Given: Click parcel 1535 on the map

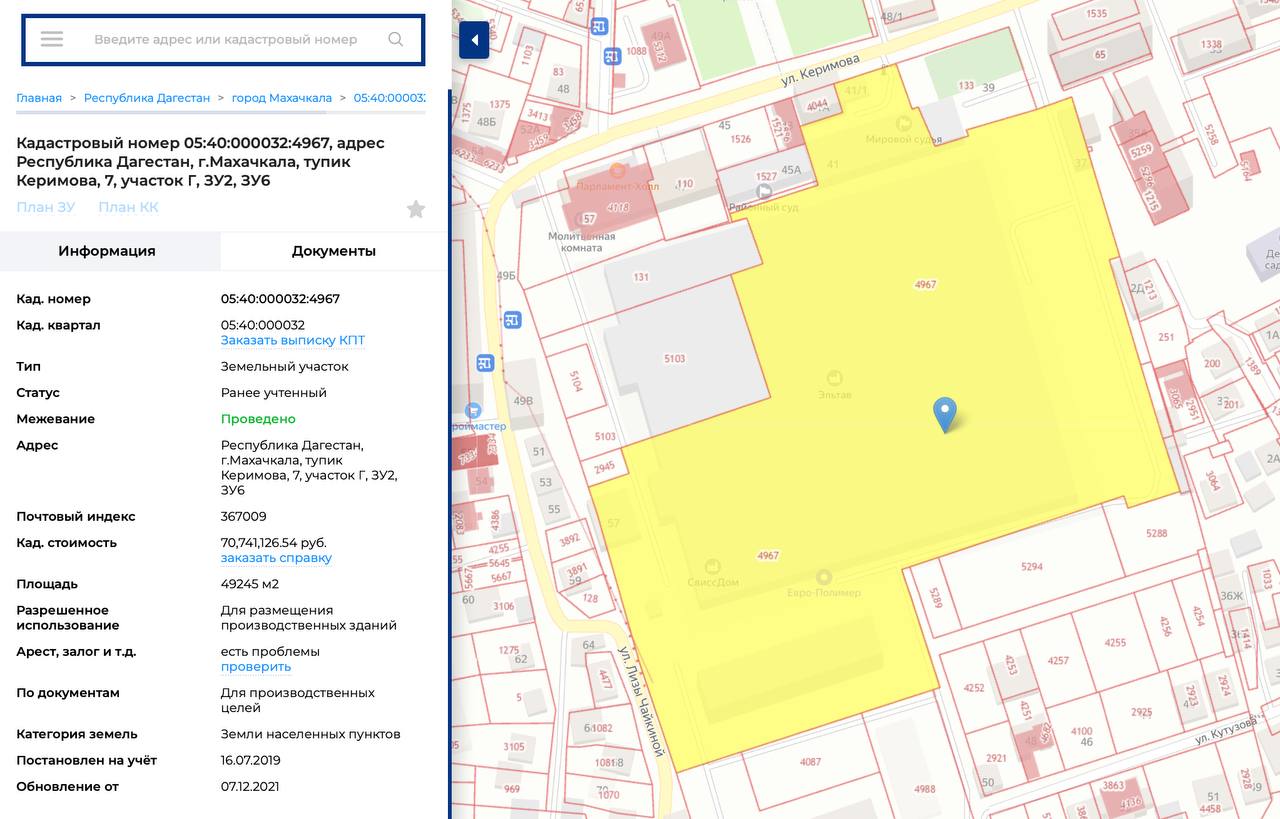Looking at the screenshot, I should coord(1097,14).
